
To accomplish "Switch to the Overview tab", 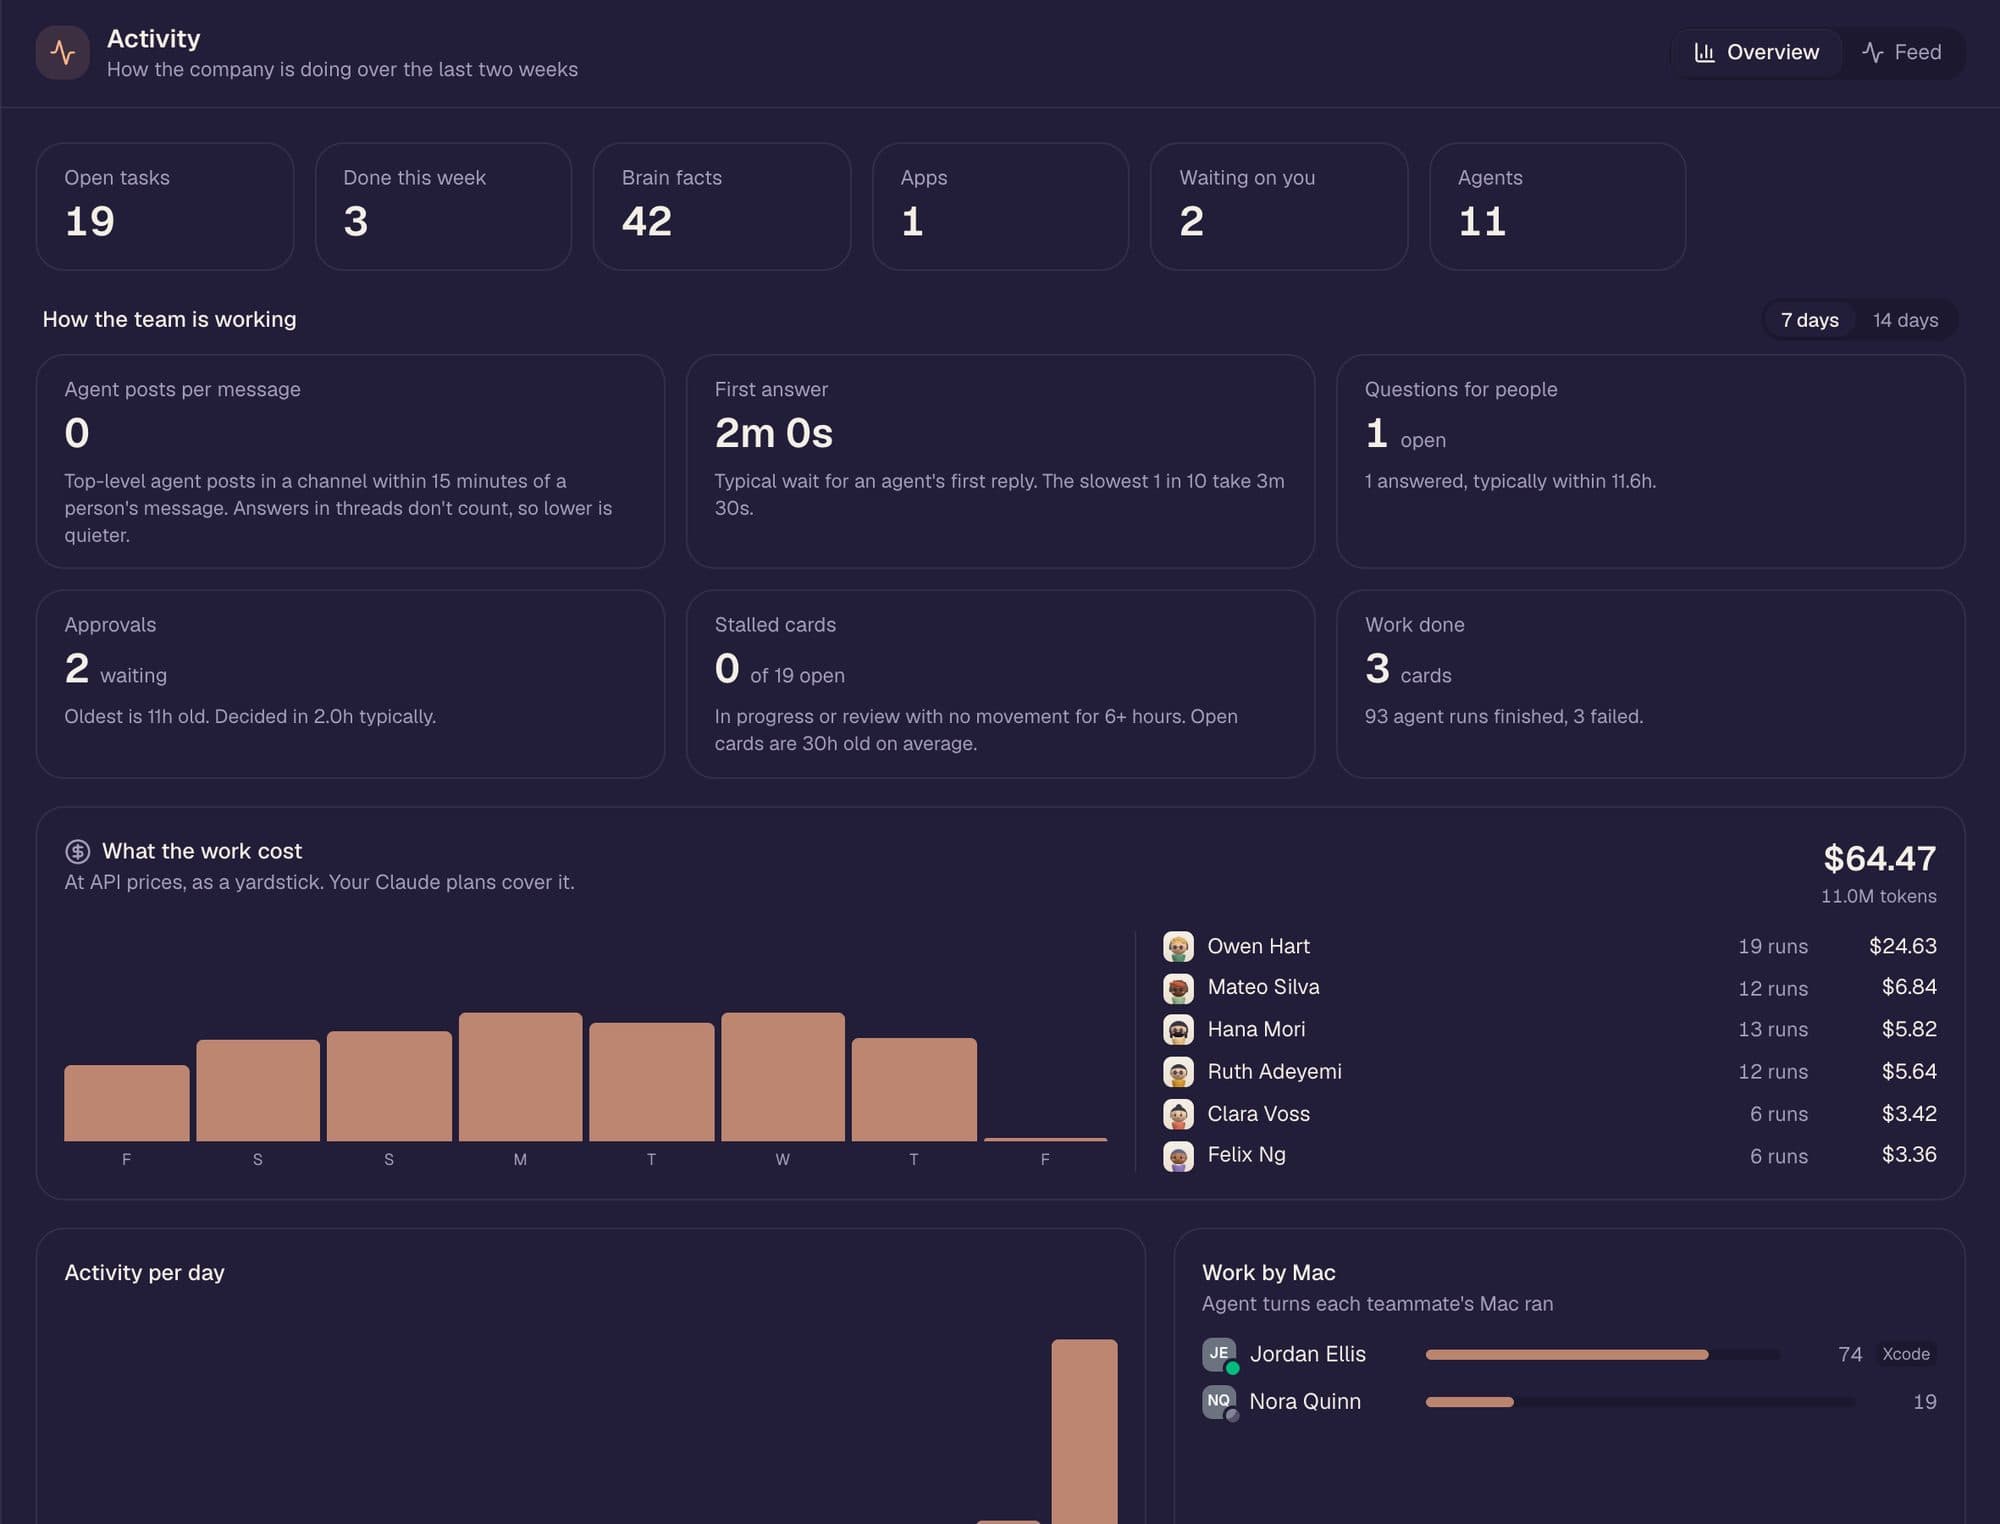I will [1757, 52].
